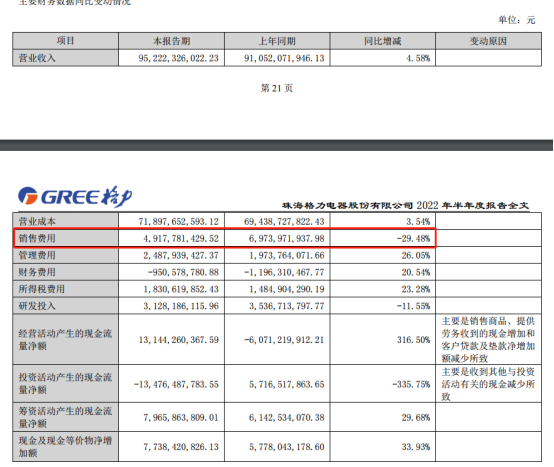Click the 研发投入 row label

[37, 306]
